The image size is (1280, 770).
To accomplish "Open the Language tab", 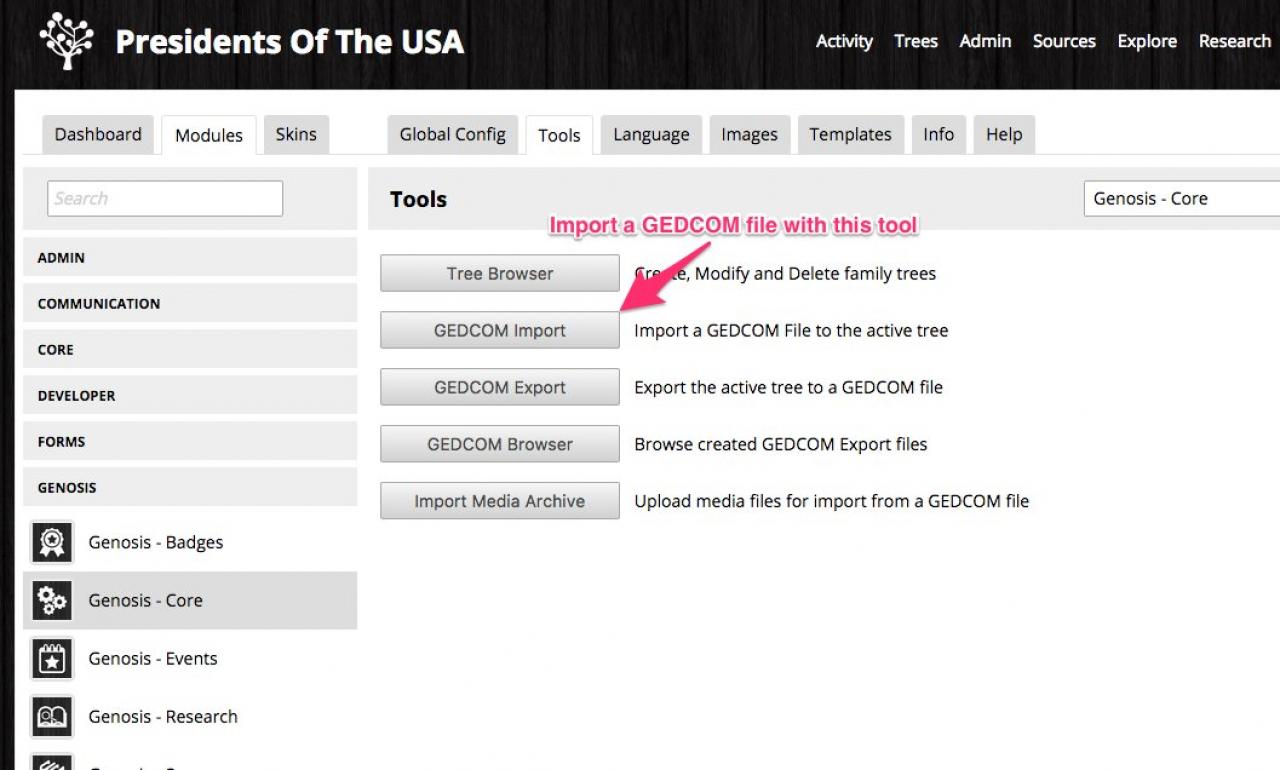I will 651,135.
